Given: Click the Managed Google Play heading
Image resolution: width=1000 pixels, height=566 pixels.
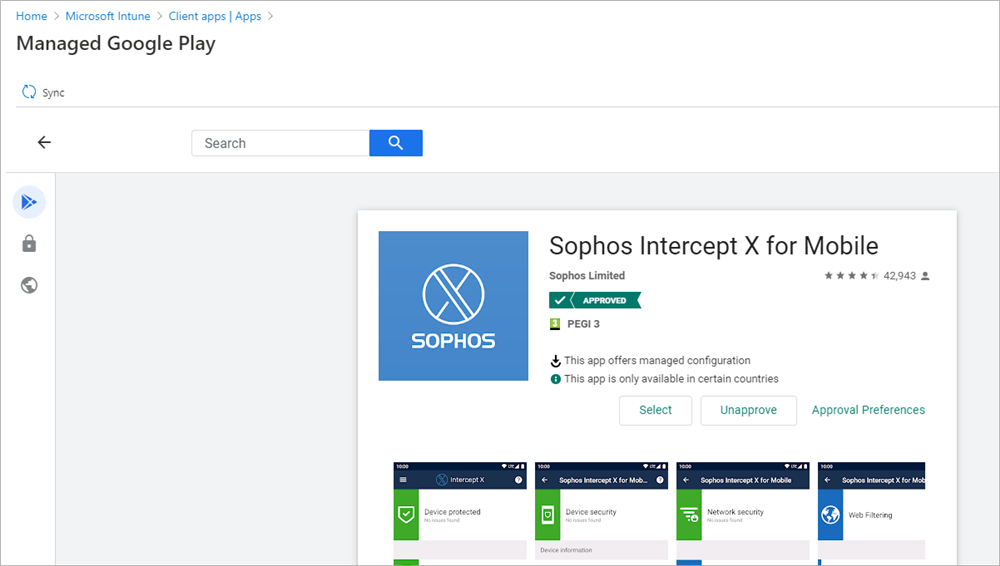Looking at the screenshot, I should 116,43.
